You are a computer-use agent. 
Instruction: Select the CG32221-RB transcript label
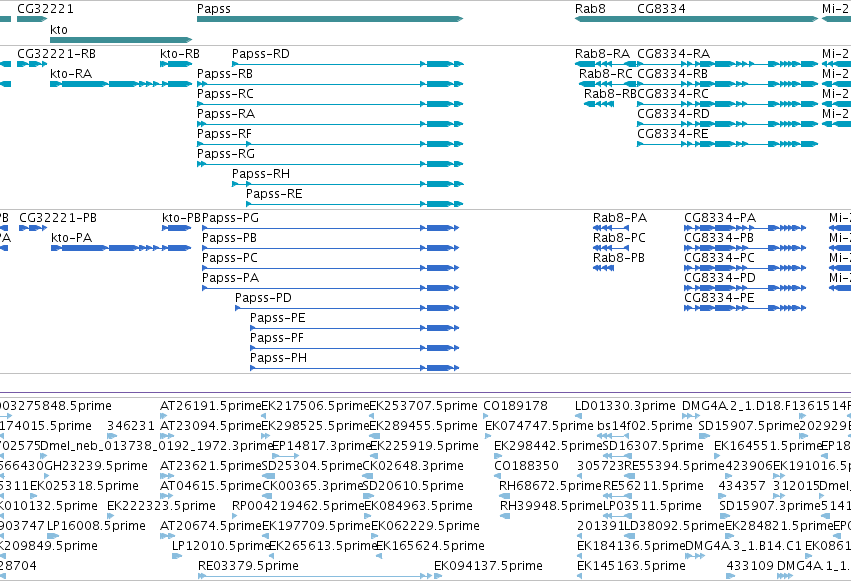[56, 54]
